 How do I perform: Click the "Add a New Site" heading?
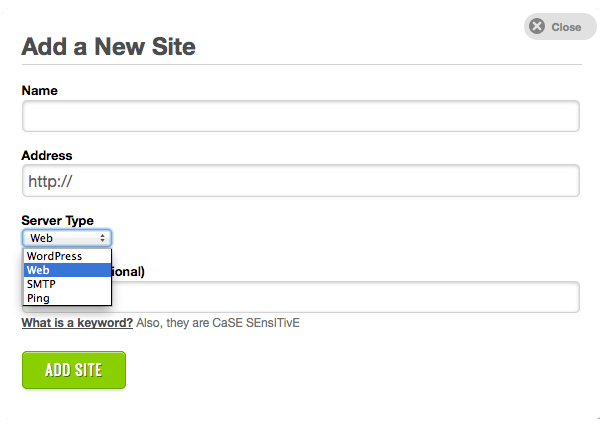point(109,47)
